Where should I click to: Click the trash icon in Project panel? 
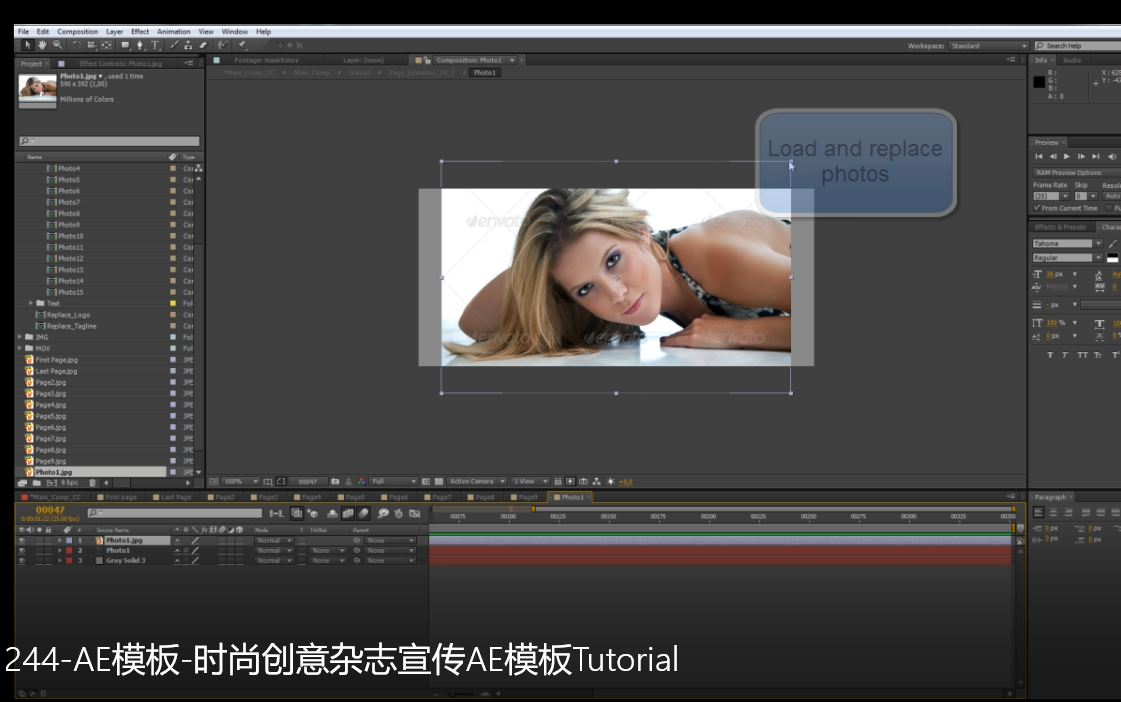click(92, 483)
